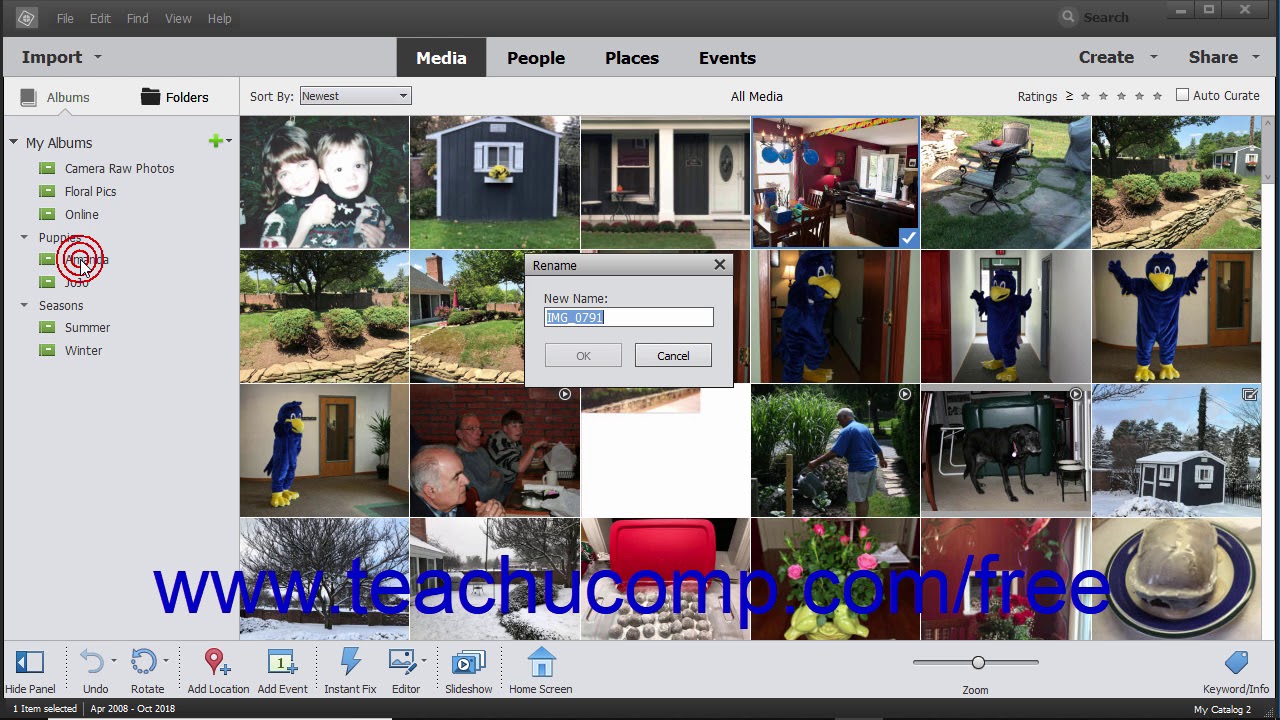The image size is (1280, 720).
Task: Click the New Name text field
Action: 629,317
